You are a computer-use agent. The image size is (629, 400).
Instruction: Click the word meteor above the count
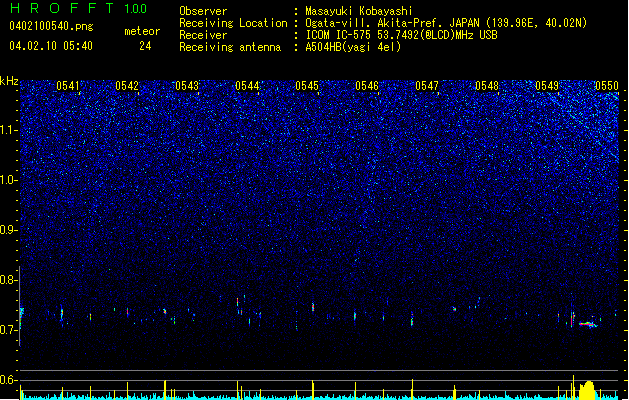(x=142, y=31)
